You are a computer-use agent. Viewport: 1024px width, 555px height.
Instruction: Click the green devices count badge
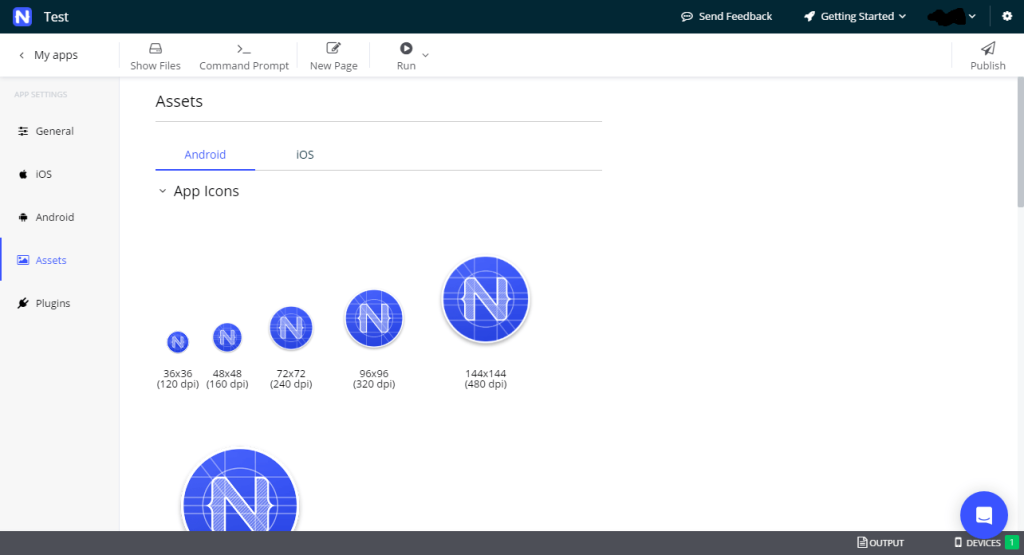(1012, 543)
